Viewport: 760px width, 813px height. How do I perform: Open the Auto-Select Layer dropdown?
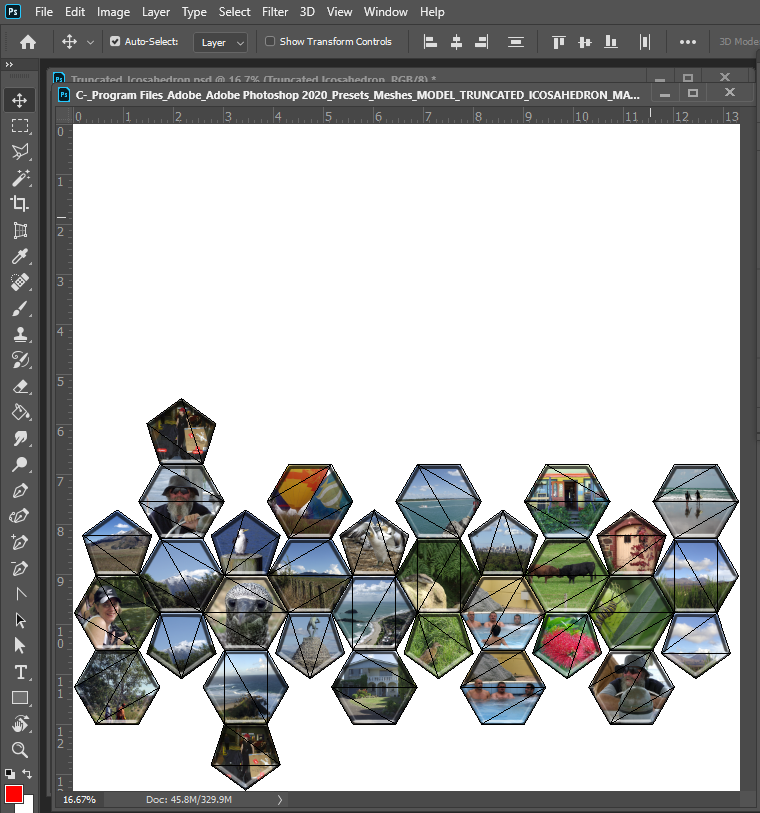coord(220,43)
